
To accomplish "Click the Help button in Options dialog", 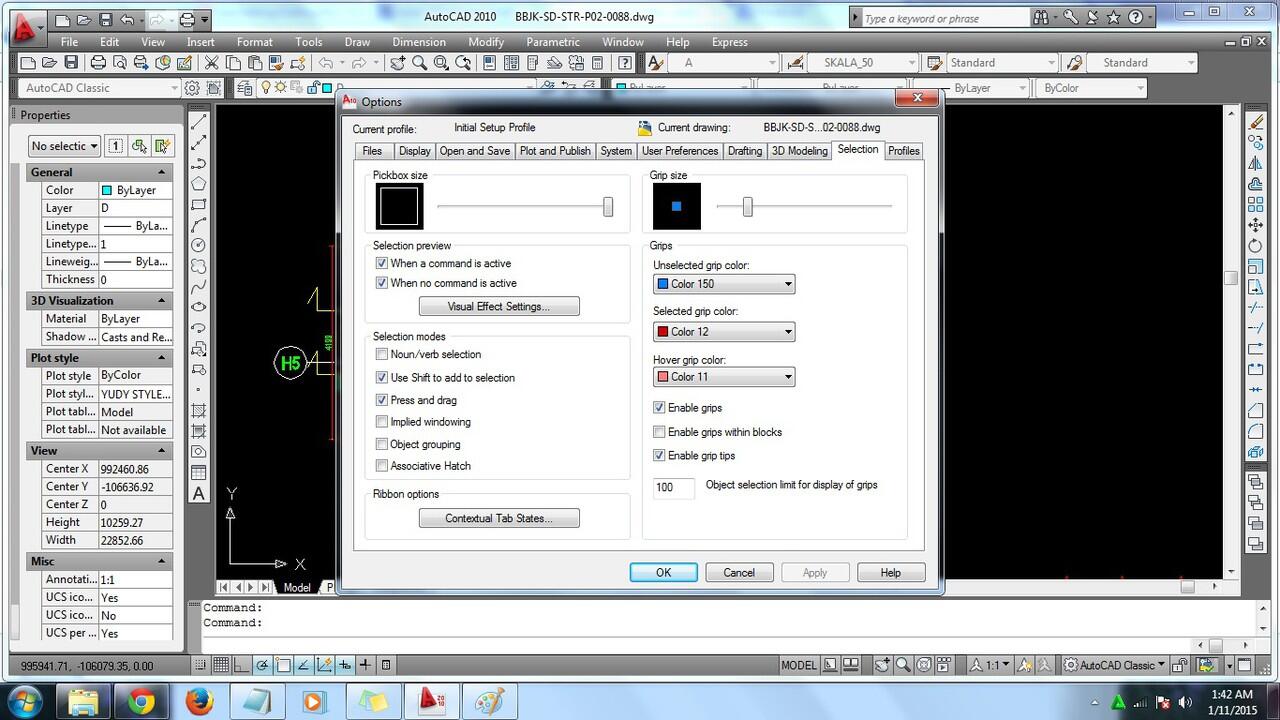I will (x=891, y=572).
